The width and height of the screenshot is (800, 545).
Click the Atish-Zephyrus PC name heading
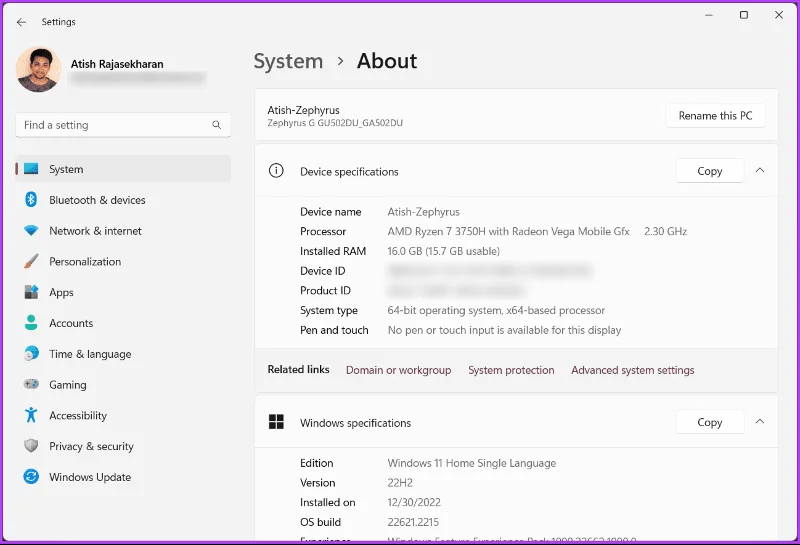[304, 110]
